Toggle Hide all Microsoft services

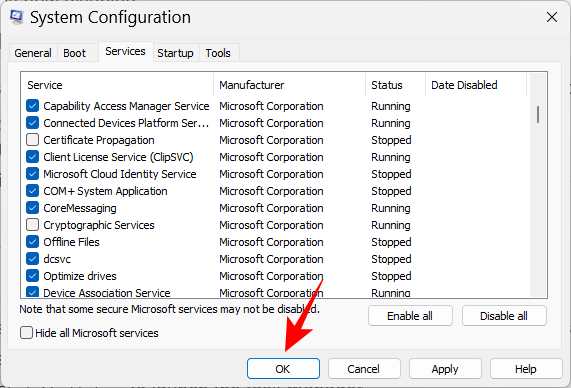click(x=26, y=333)
